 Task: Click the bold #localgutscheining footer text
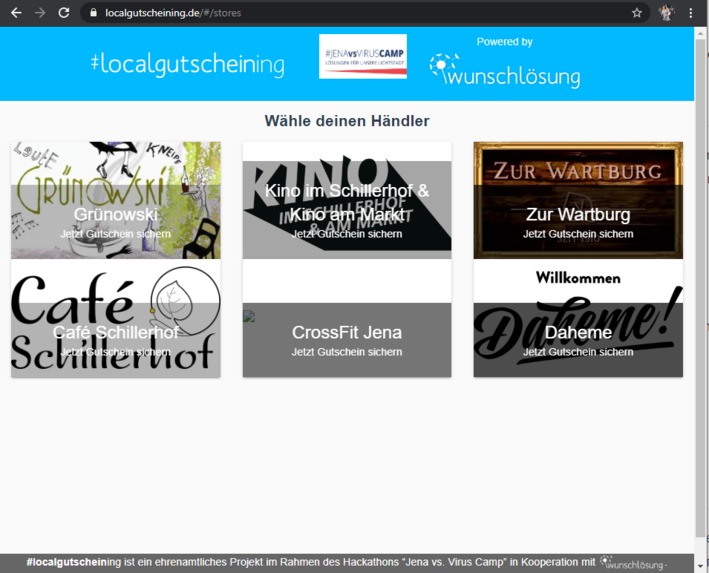coord(66,562)
